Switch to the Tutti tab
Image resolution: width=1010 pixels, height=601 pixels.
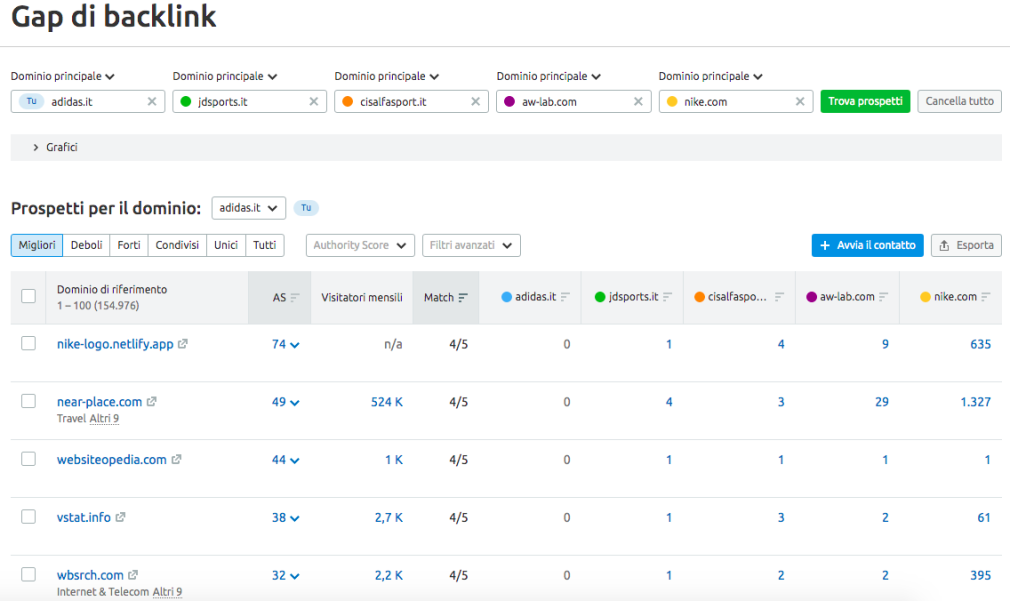tap(265, 245)
